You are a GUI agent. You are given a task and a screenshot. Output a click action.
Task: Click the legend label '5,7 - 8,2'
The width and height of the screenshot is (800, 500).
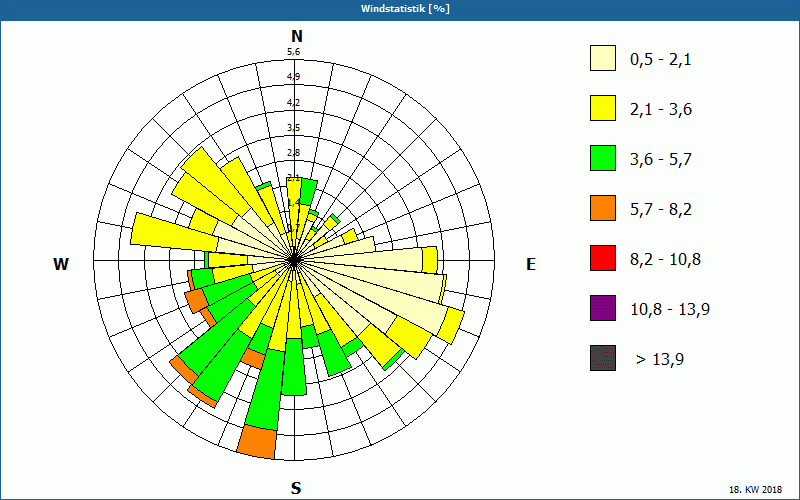tap(661, 210)
